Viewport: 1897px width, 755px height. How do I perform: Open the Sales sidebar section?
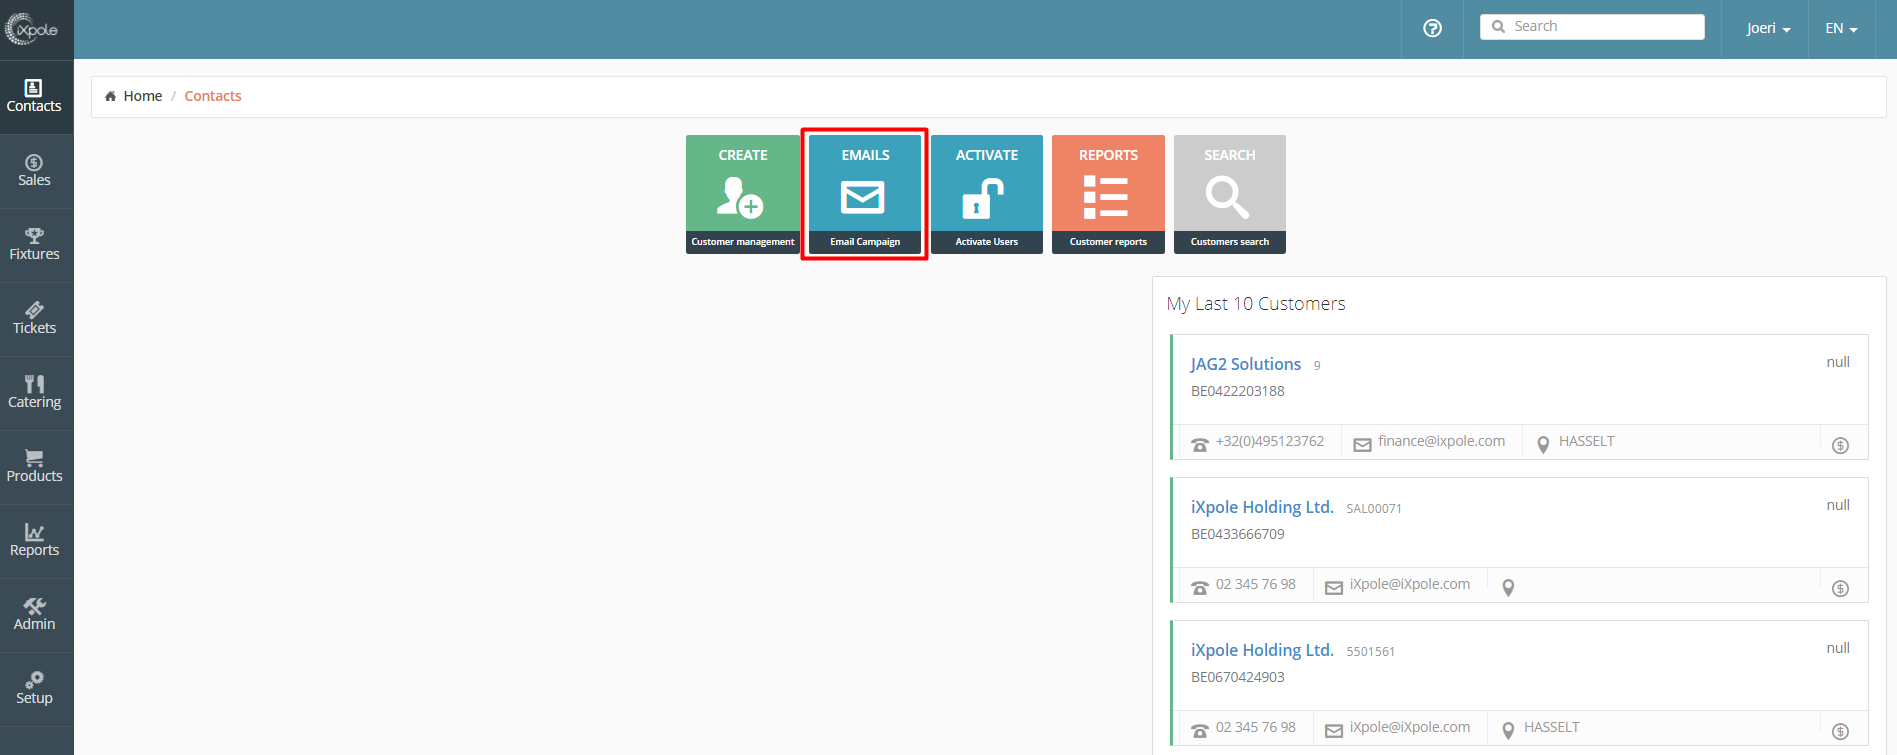[36, 171]
